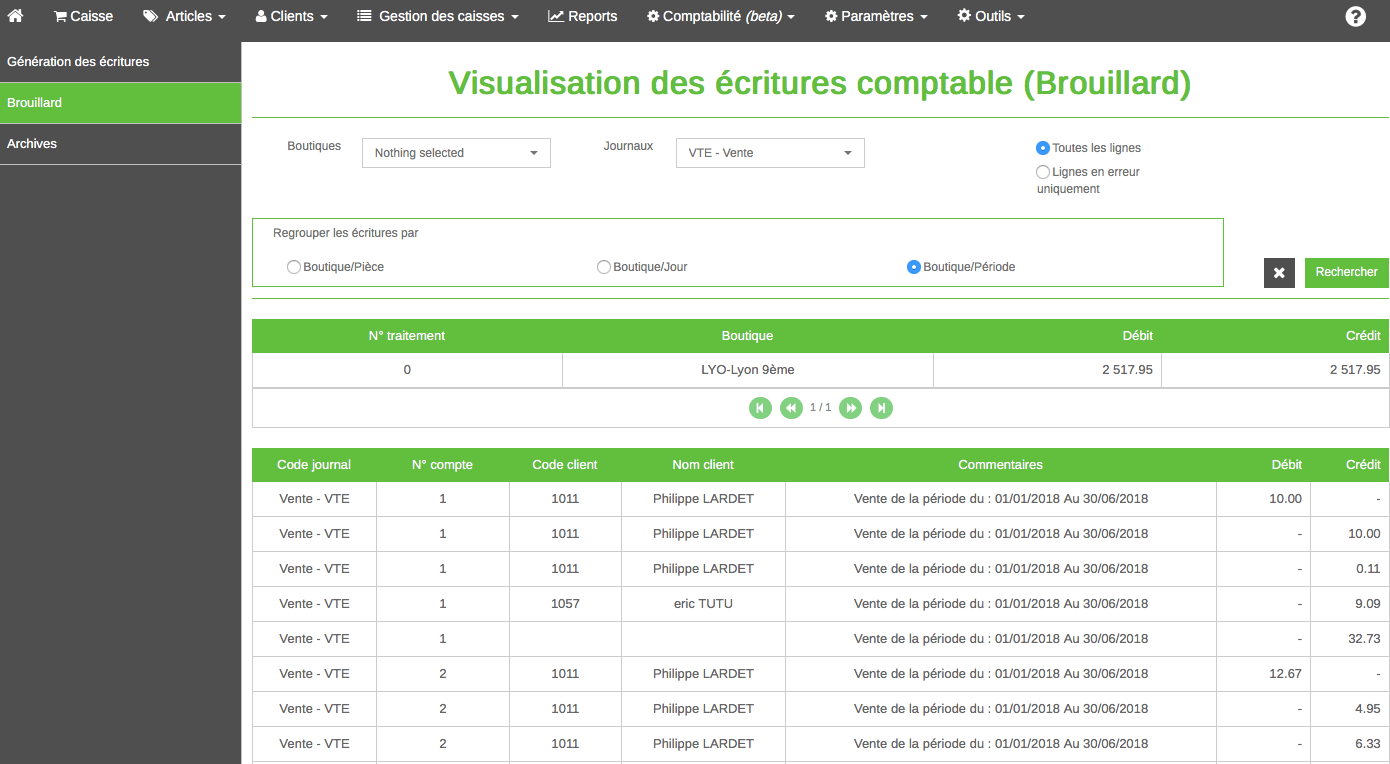Open the help question mark icon

pyautogui.click(x=1355, y=16)
